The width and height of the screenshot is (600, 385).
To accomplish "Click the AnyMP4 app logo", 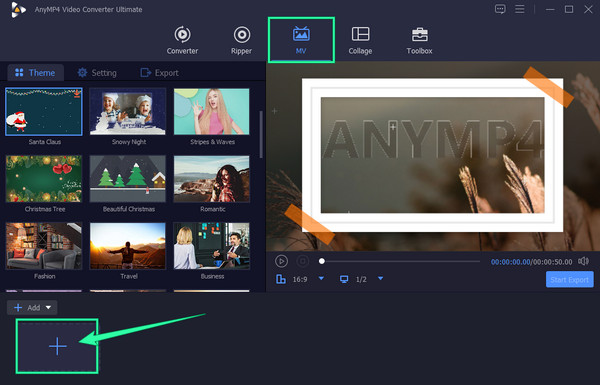I will pos(18,10).
